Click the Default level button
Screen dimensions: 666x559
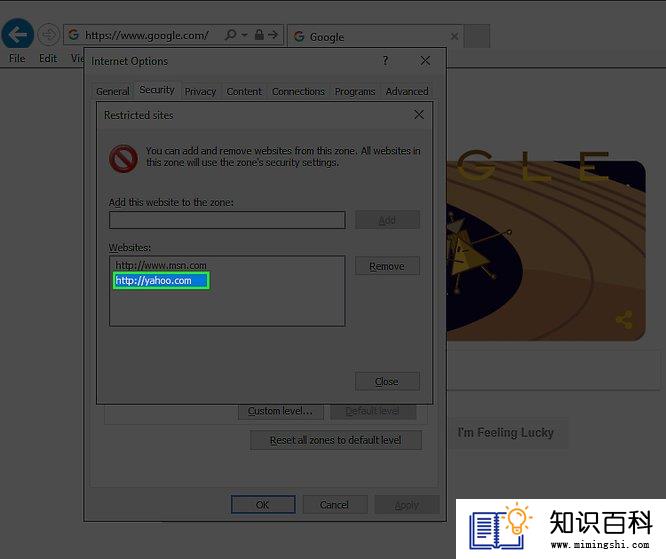[x=373, y=411]
